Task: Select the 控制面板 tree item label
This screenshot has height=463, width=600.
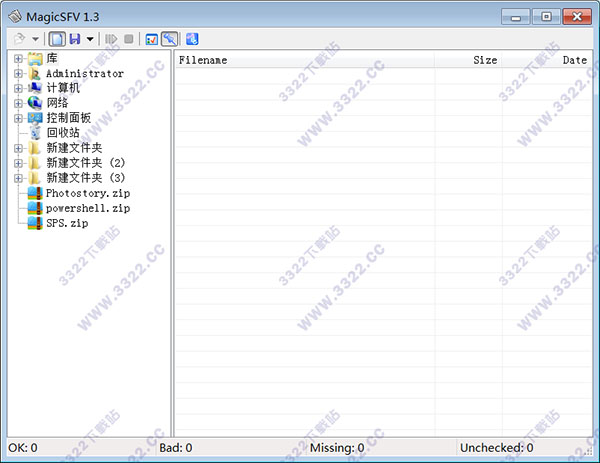Action: click(x=69, y=118)
